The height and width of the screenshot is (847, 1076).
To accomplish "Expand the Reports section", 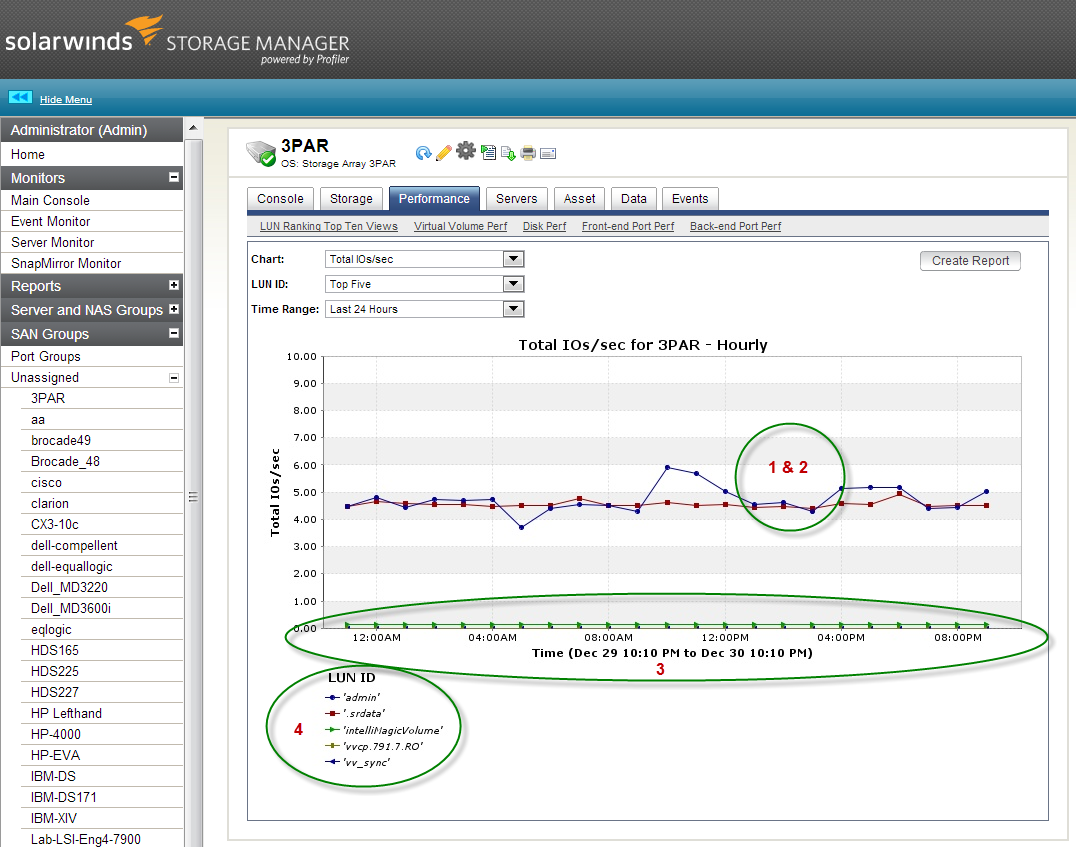I will pos(174,285).
